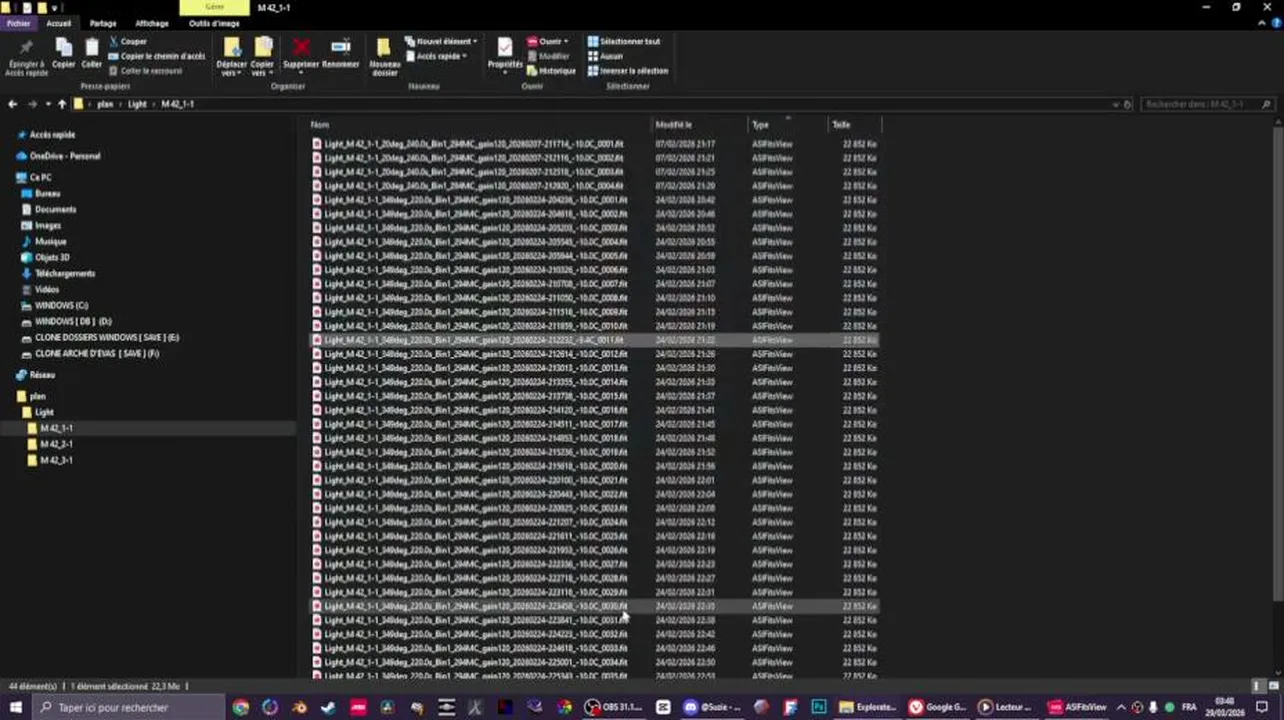Open the Déplacer vers dropdown
This screenshot has width=1284, height=720.
coord(231,57)
